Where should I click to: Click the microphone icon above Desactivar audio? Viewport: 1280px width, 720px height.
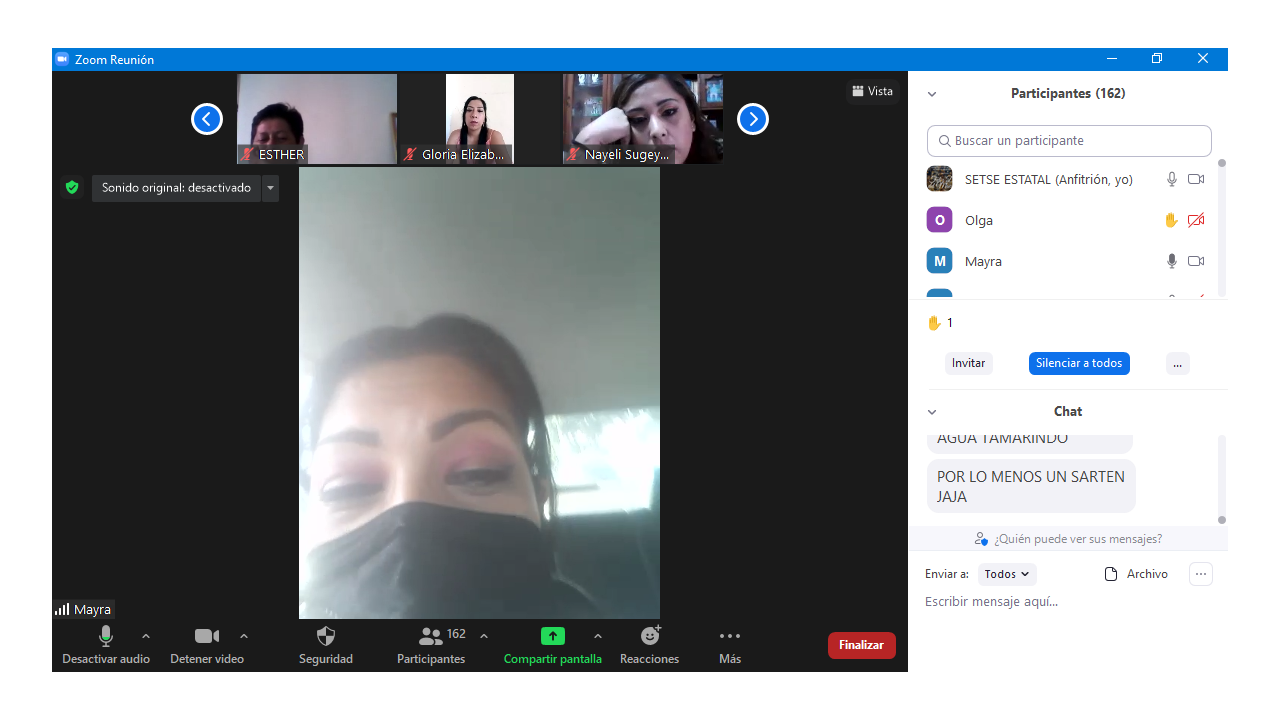point(106,636)
